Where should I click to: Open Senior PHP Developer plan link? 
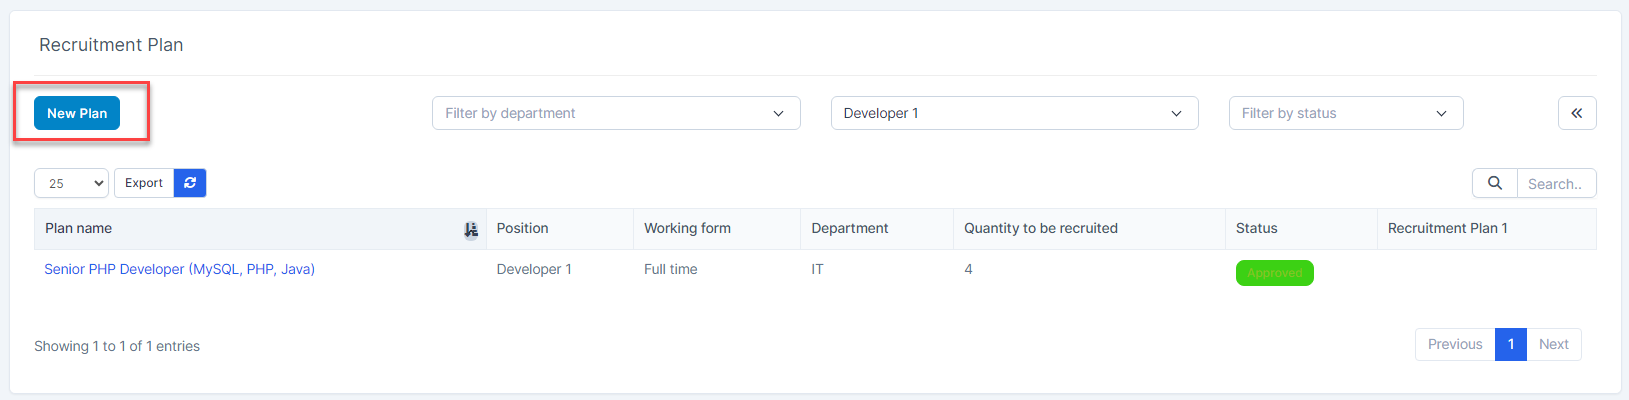pyautogui.click(x=179, y=269)
